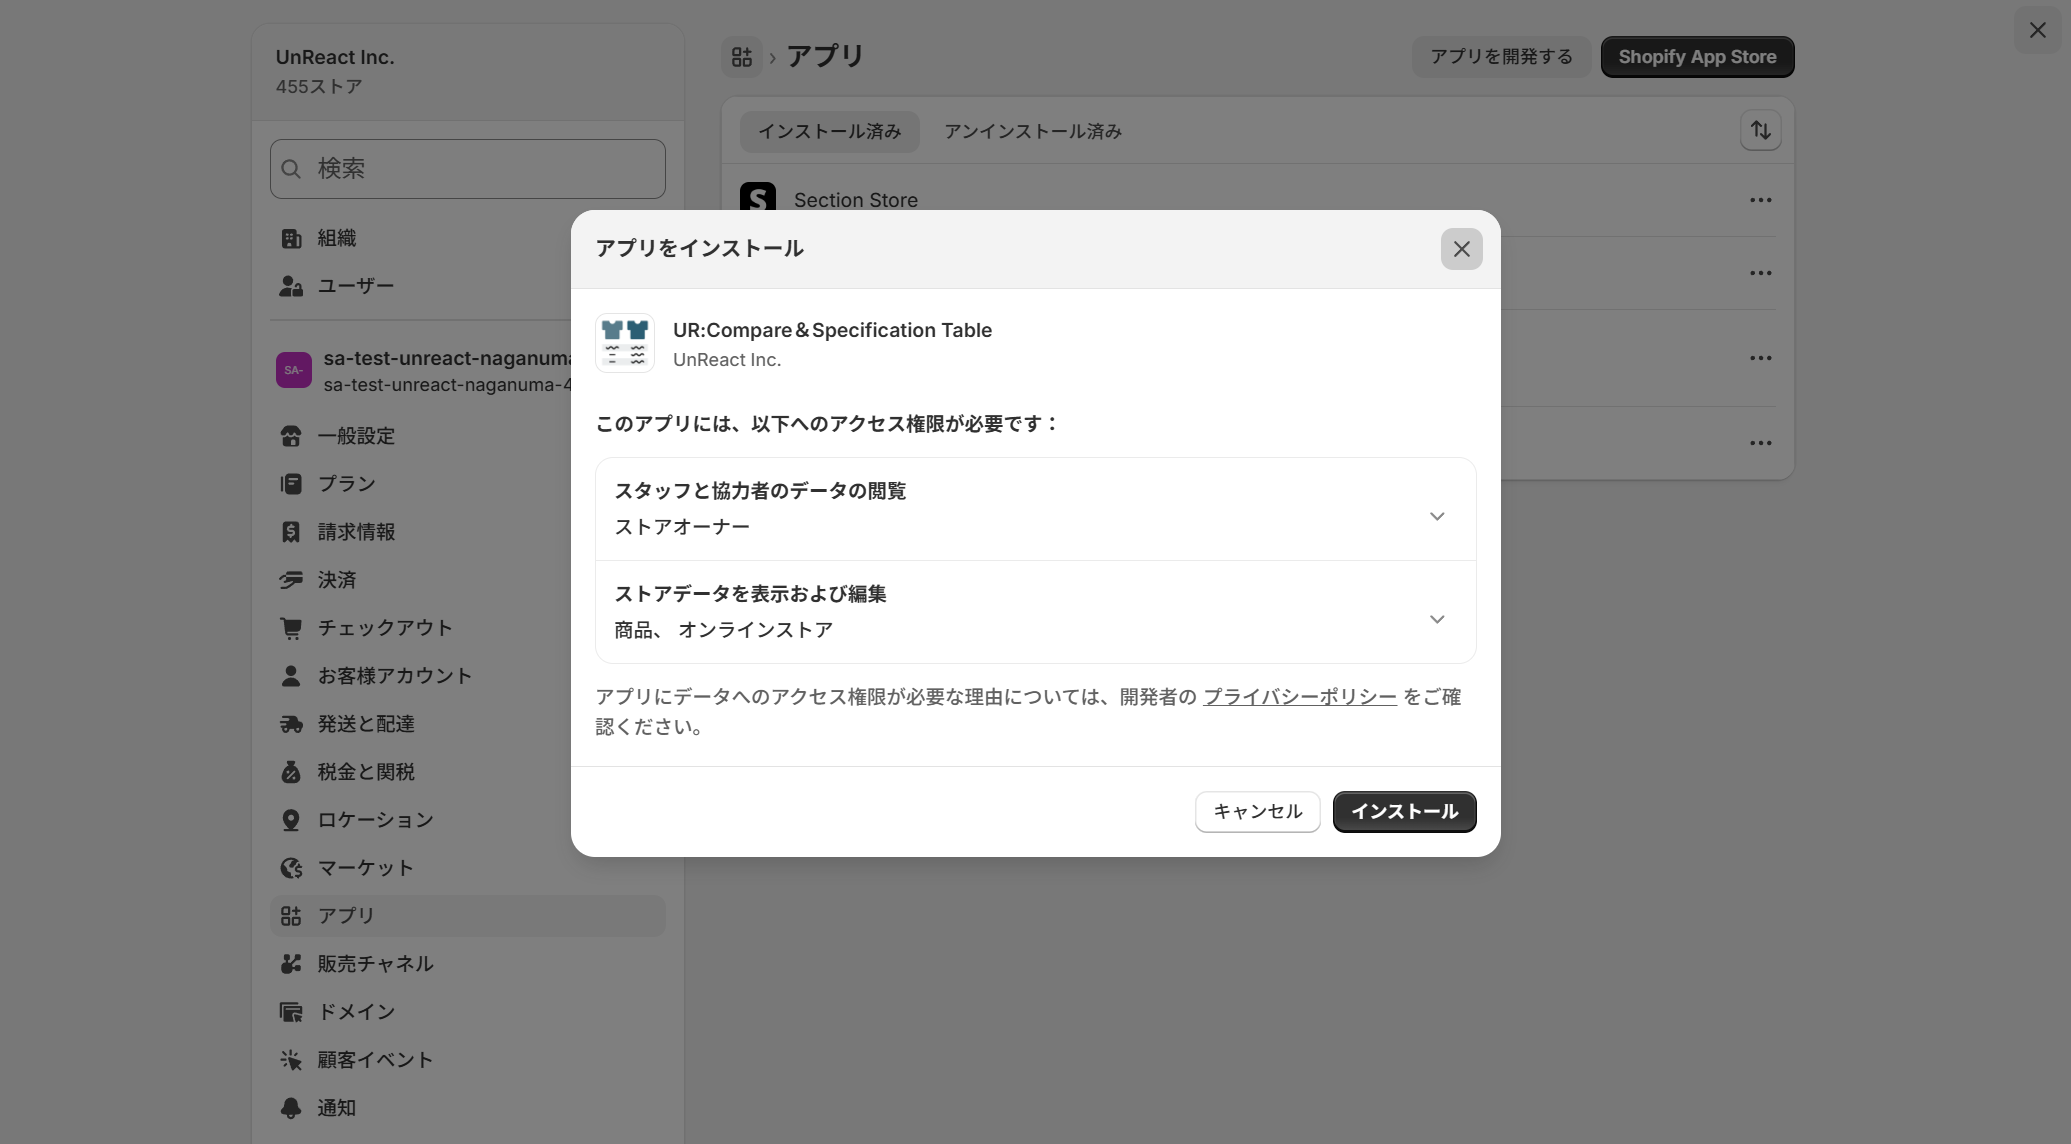
Task: Click the キャンセル button
Action: click(x=1257, y=812)
